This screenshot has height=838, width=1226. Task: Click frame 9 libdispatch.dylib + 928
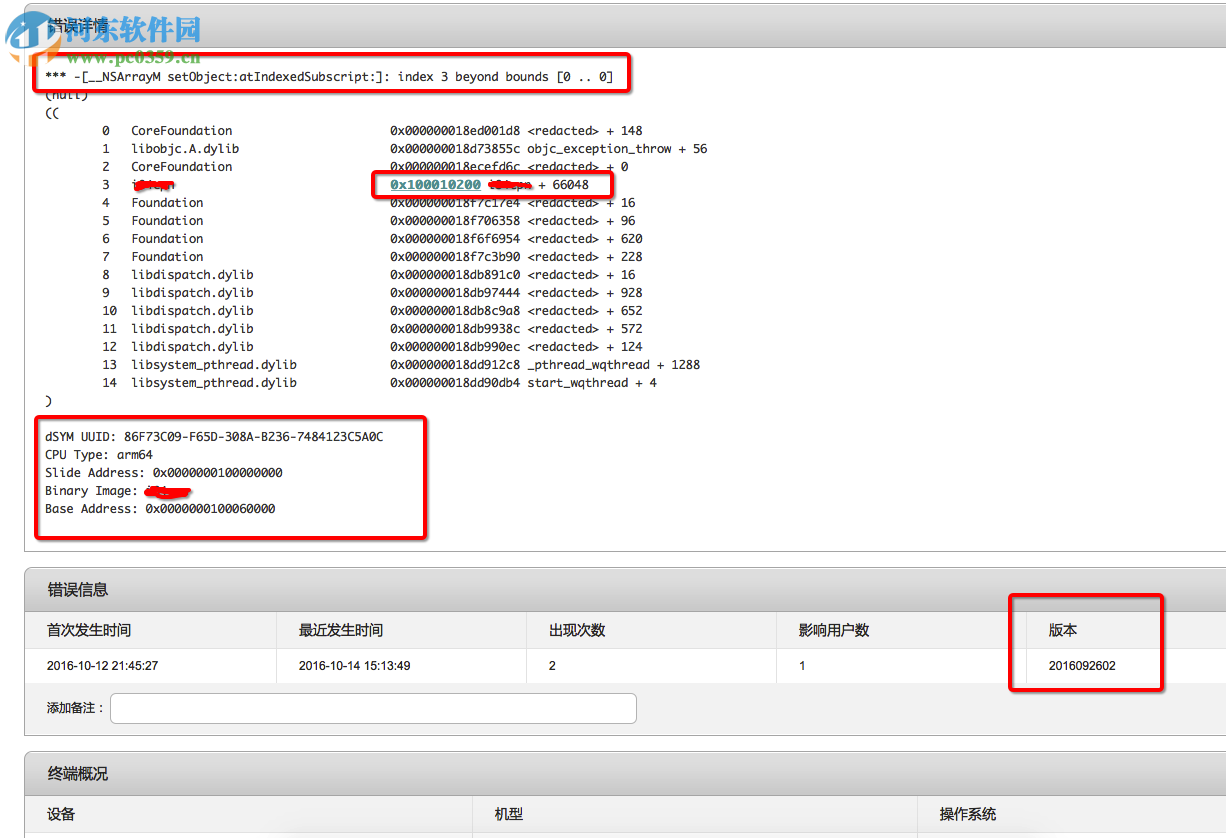point(372,293)
